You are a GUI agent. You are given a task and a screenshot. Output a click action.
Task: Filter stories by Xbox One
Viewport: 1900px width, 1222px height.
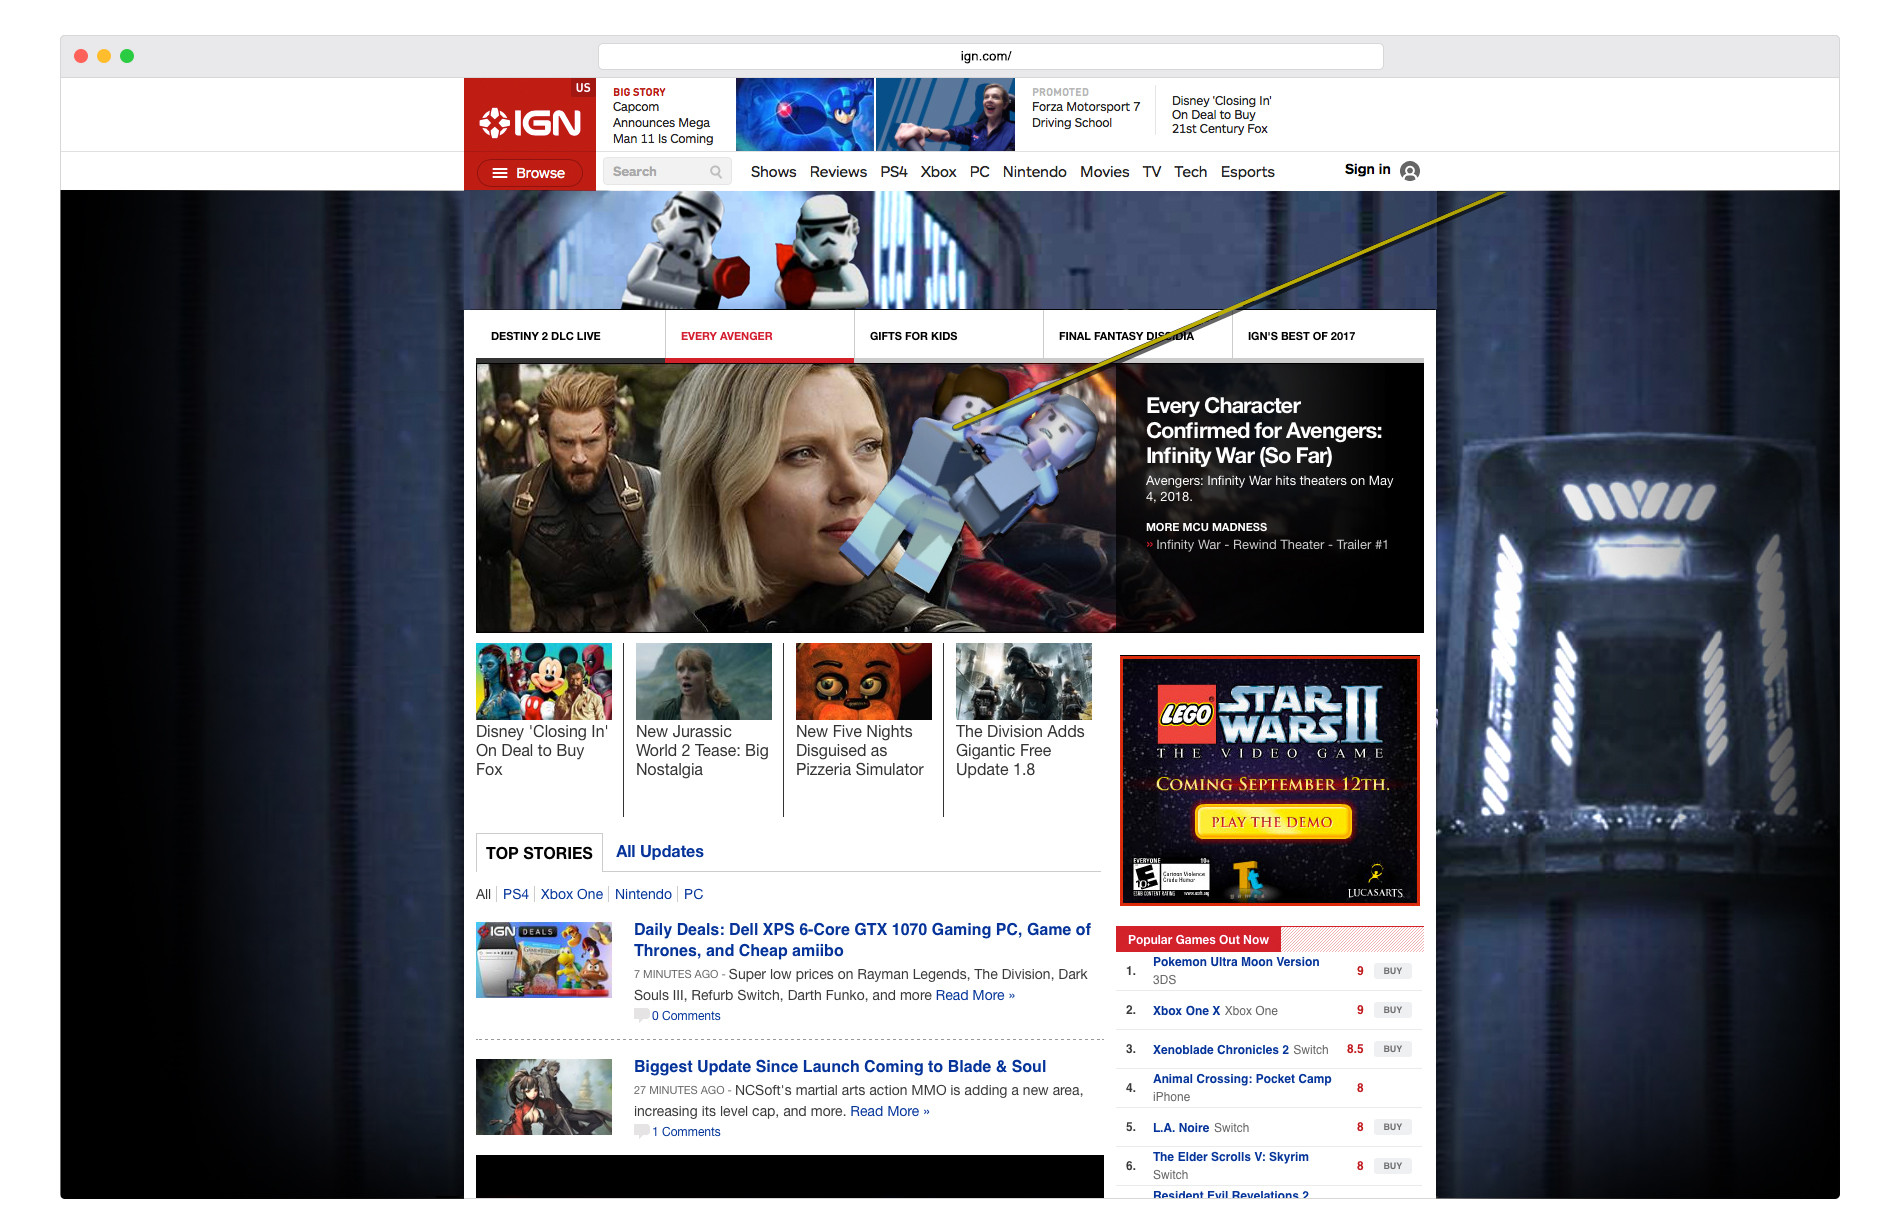point(572,894)
